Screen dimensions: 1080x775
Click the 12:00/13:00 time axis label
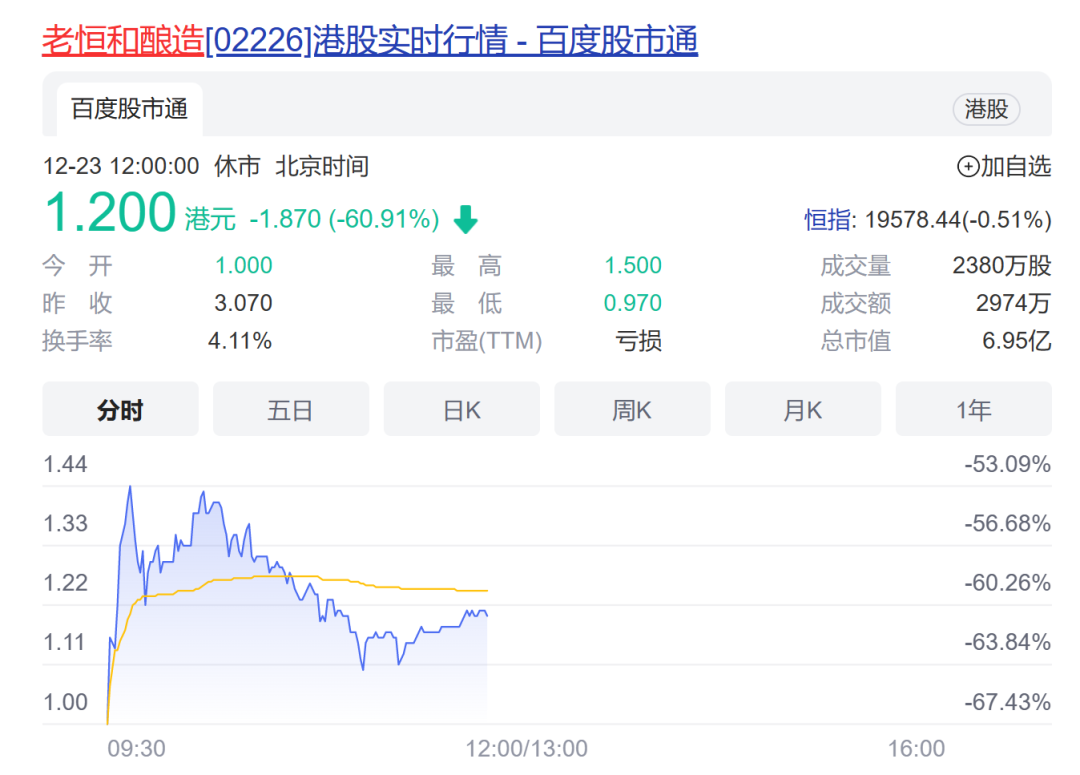coord(526,748)
